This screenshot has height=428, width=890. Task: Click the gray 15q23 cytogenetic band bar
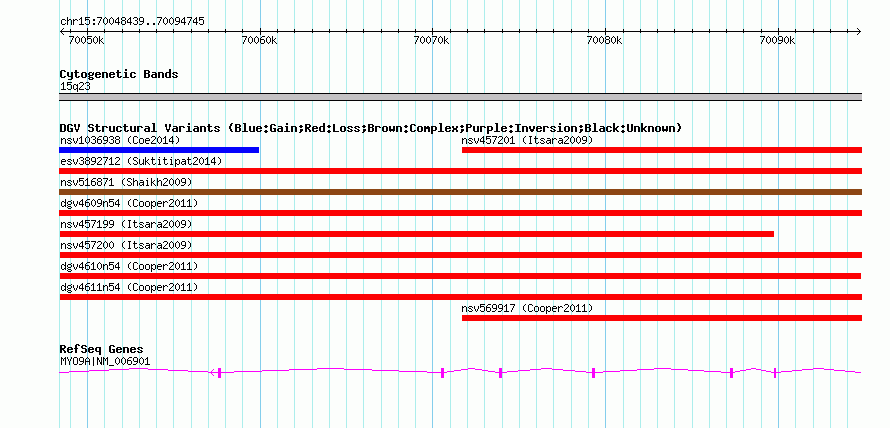coord(461,97)
